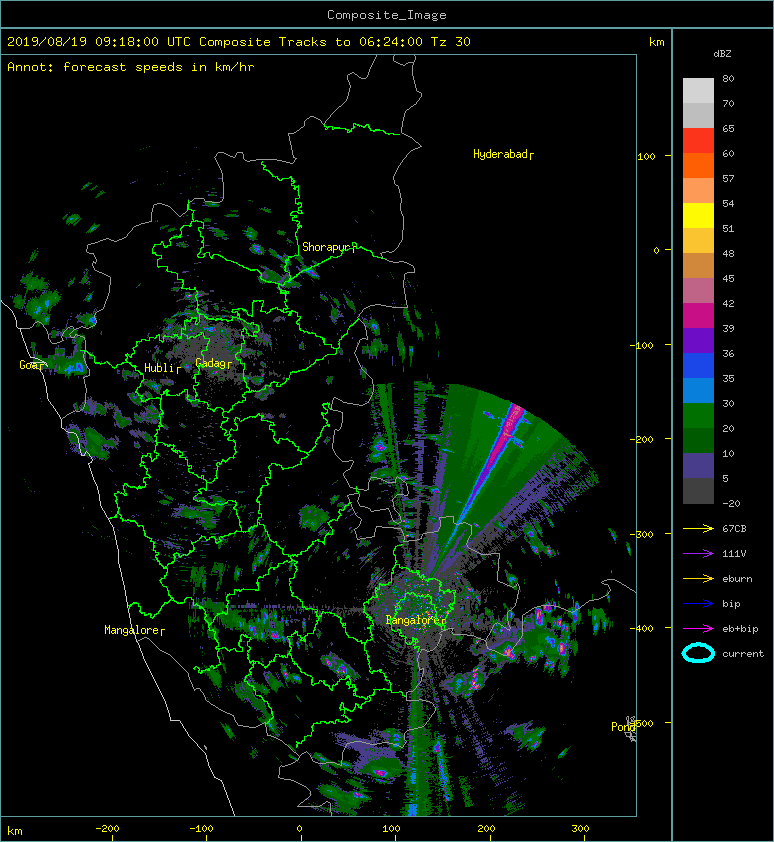Click the Hyderabad city label
Screen dimensions: 774x842
tap(501, 154)
